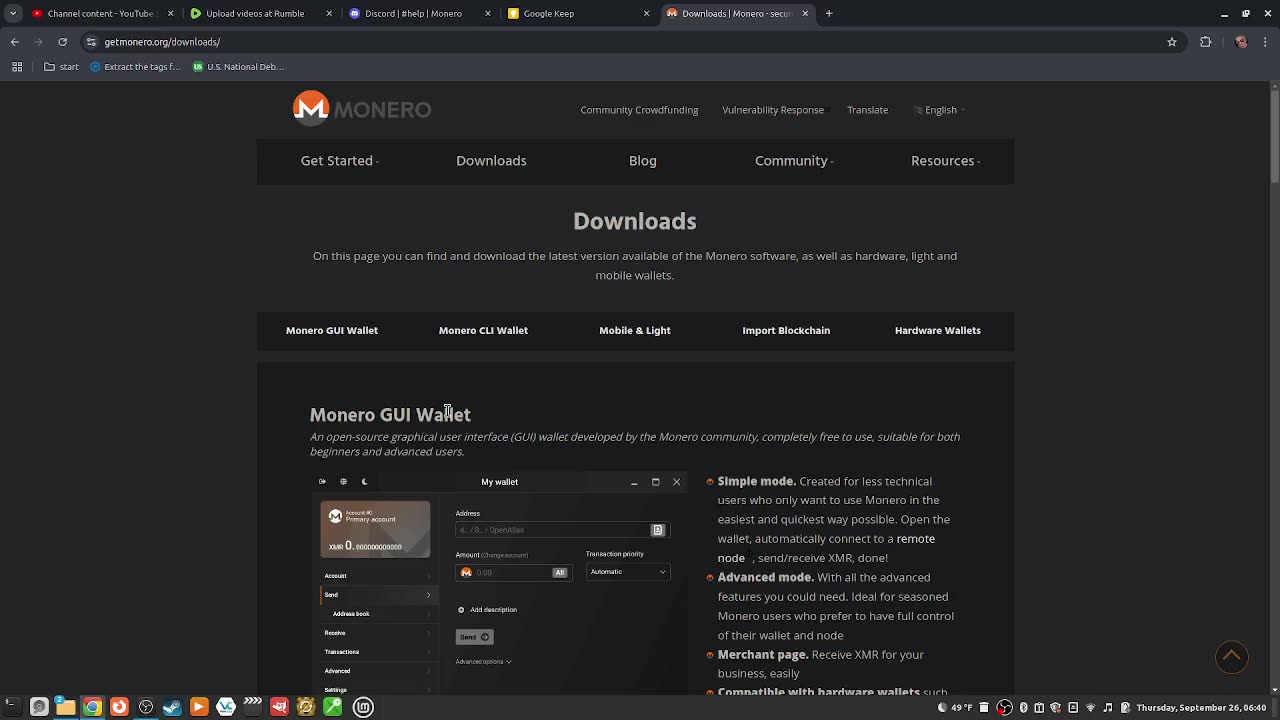Click the Monero logo in the header
Viewport: 1280px width, 720px height.
click(x=362, y=109)
